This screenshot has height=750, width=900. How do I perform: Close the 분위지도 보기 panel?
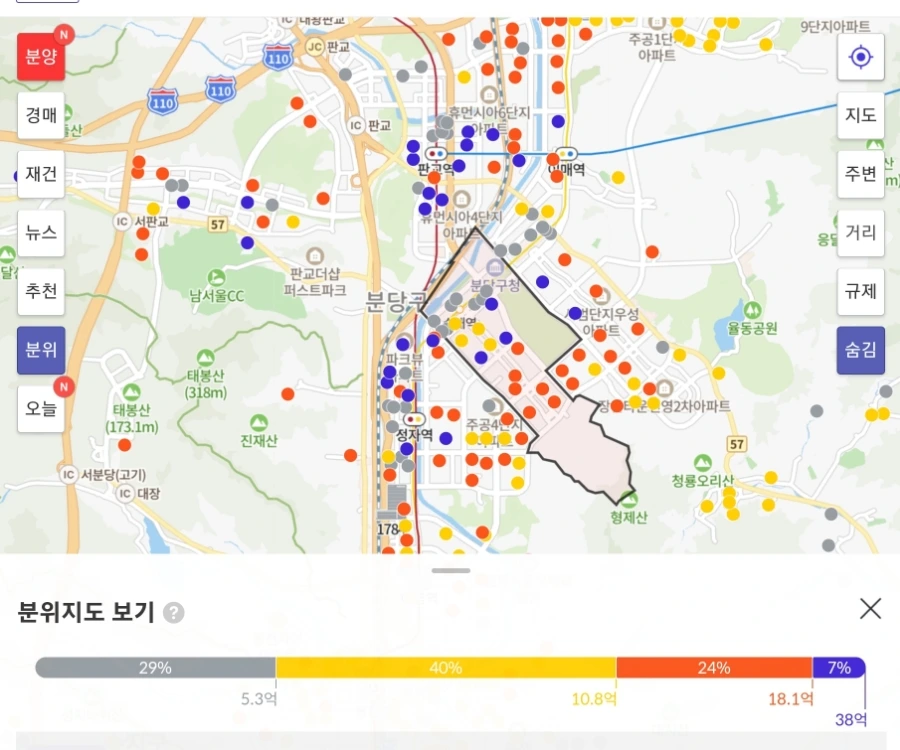tap(870, 608)
